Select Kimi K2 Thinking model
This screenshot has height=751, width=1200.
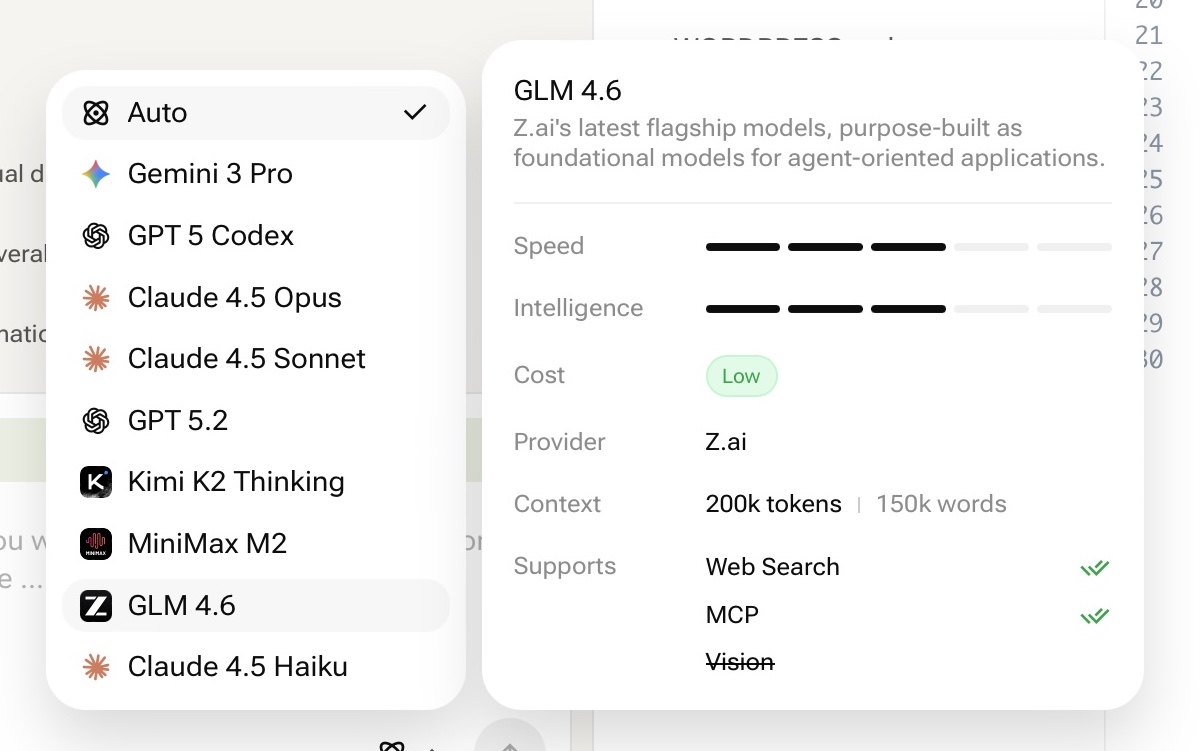click(x=256, y=482)
